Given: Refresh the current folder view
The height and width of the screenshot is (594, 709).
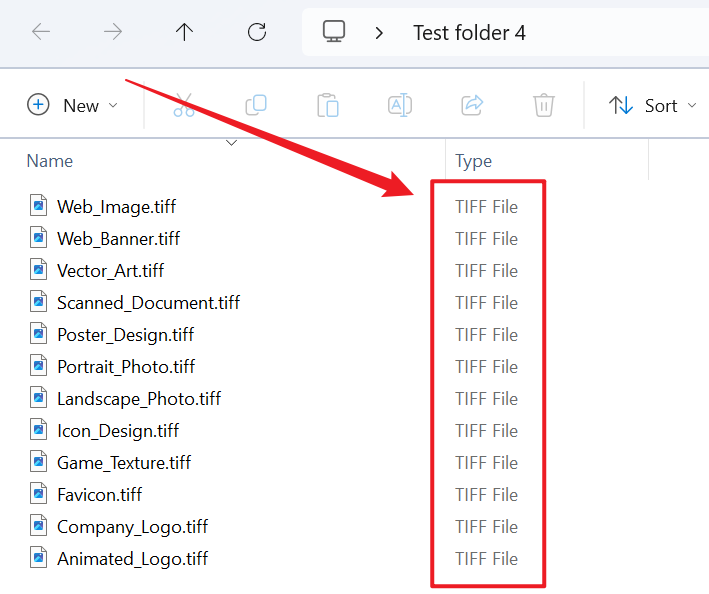Looking at the screenshot, I should pyautogui.click(x=257, y=32).
